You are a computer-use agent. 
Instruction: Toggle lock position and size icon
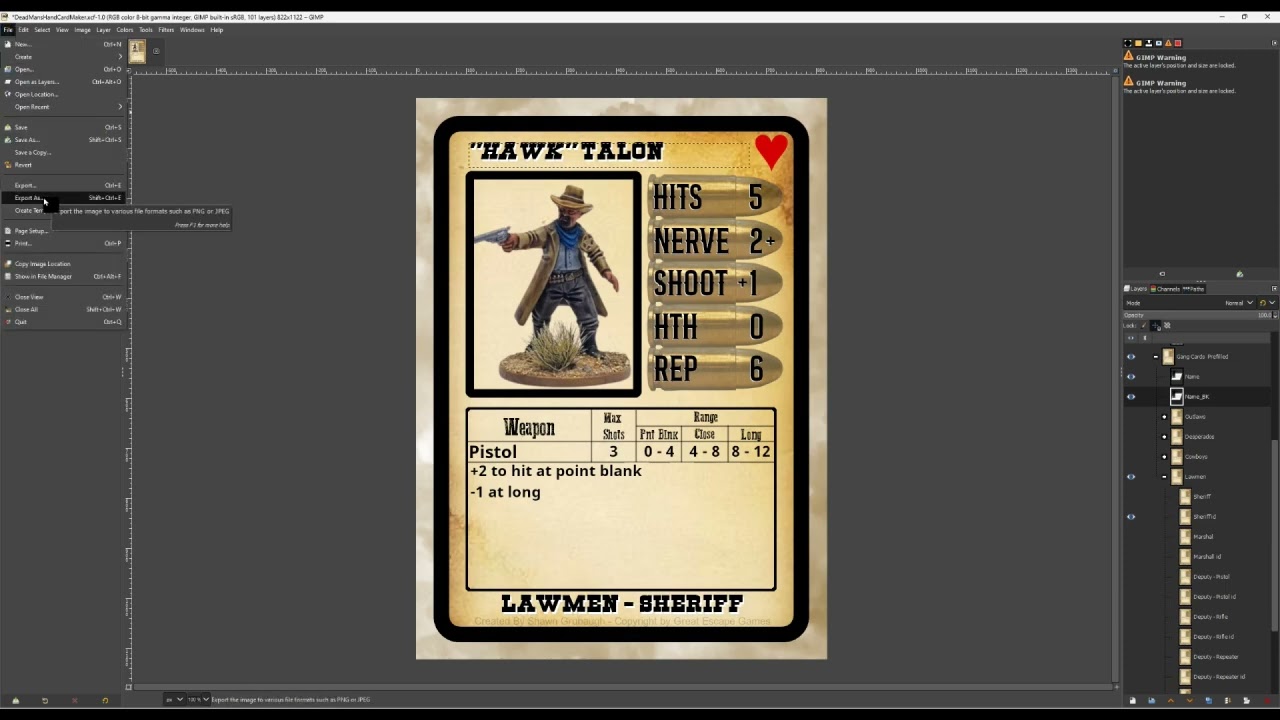tap(1156, 325)
